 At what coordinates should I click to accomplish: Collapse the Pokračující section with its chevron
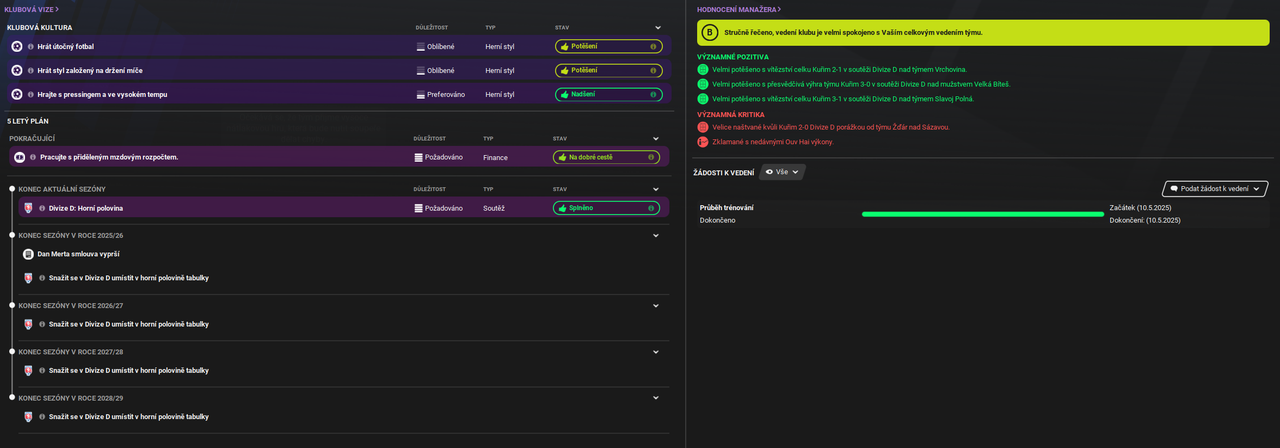(658, 138)
